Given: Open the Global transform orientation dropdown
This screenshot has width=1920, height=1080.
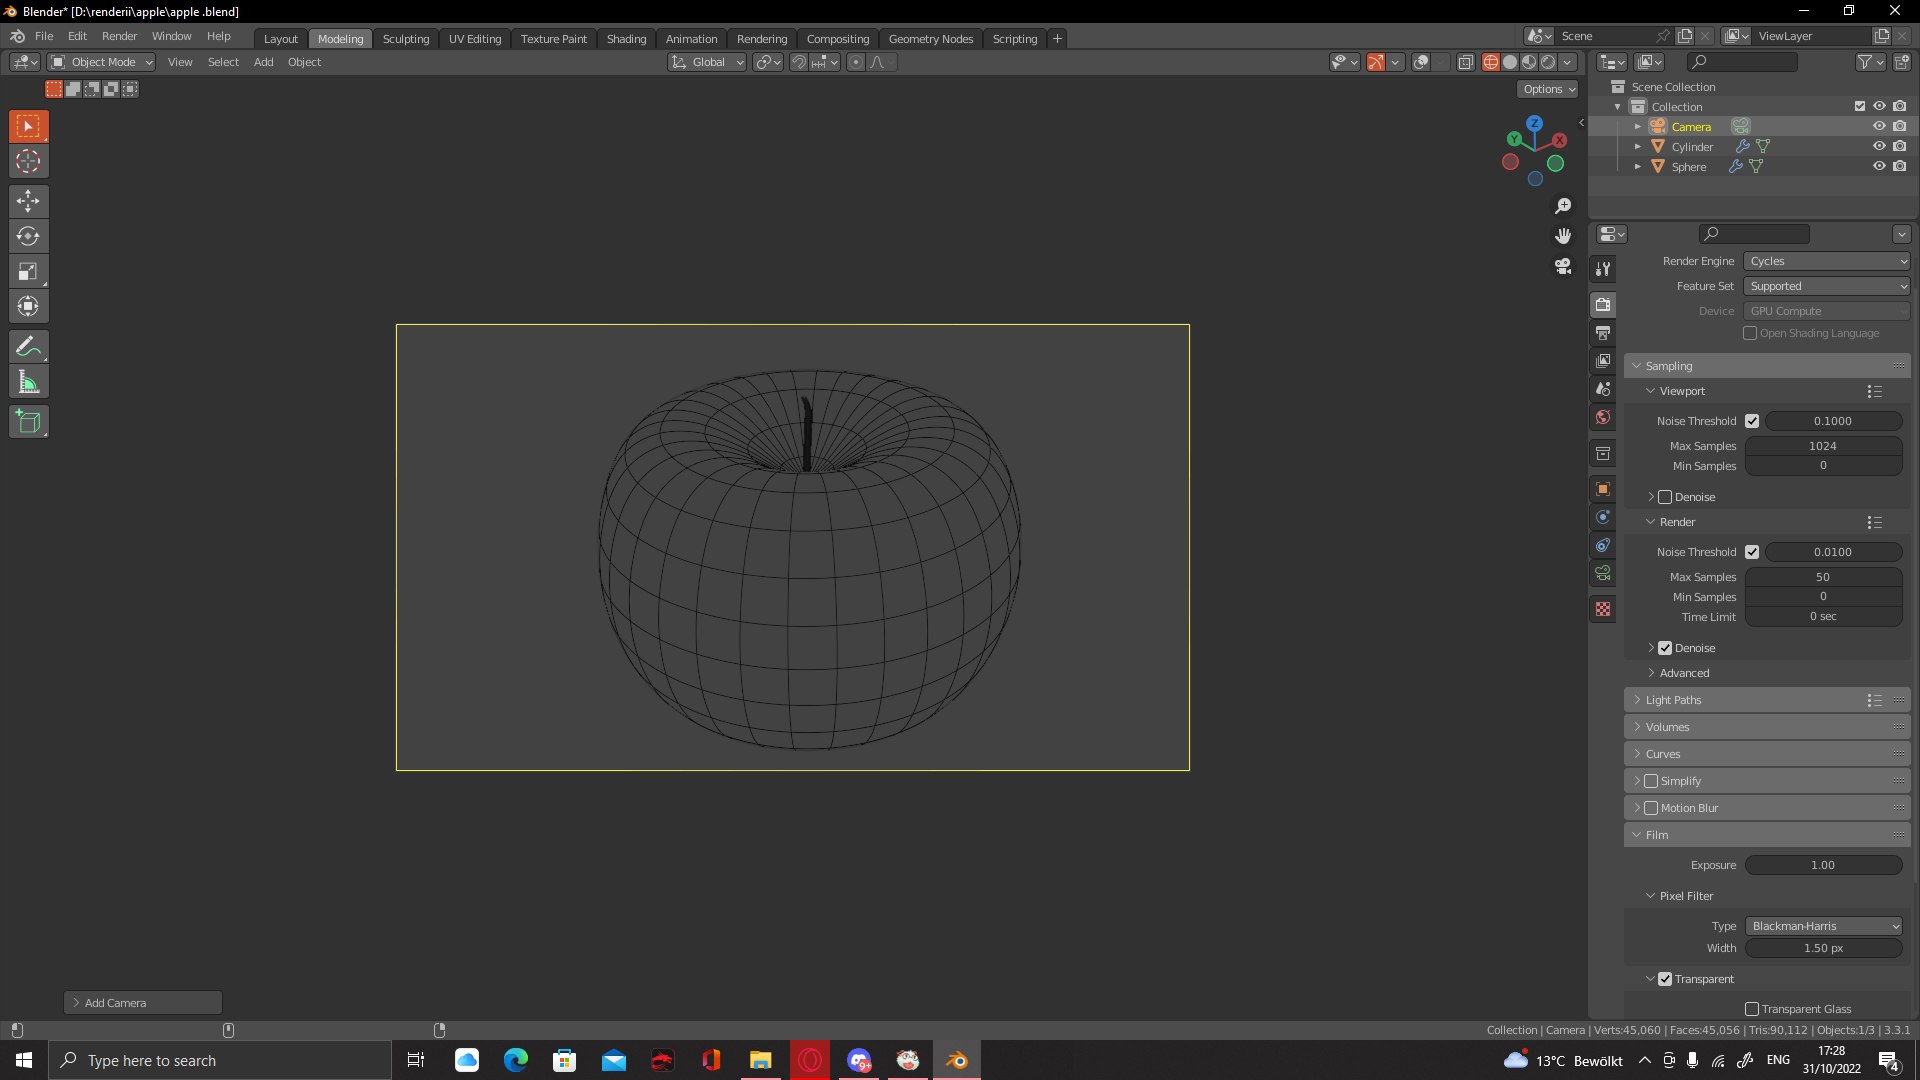Looking at the screenshot, I should 707,62.
